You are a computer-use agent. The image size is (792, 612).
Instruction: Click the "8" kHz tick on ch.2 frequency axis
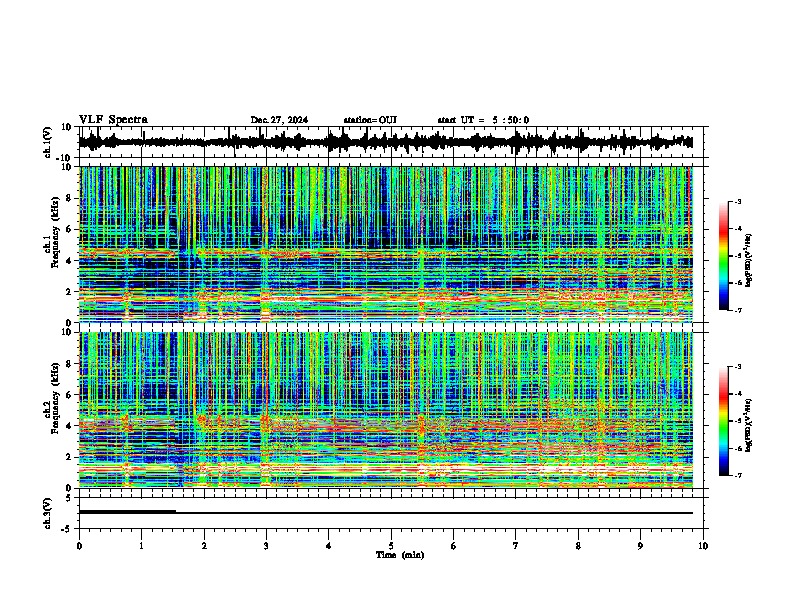point(69,364)
